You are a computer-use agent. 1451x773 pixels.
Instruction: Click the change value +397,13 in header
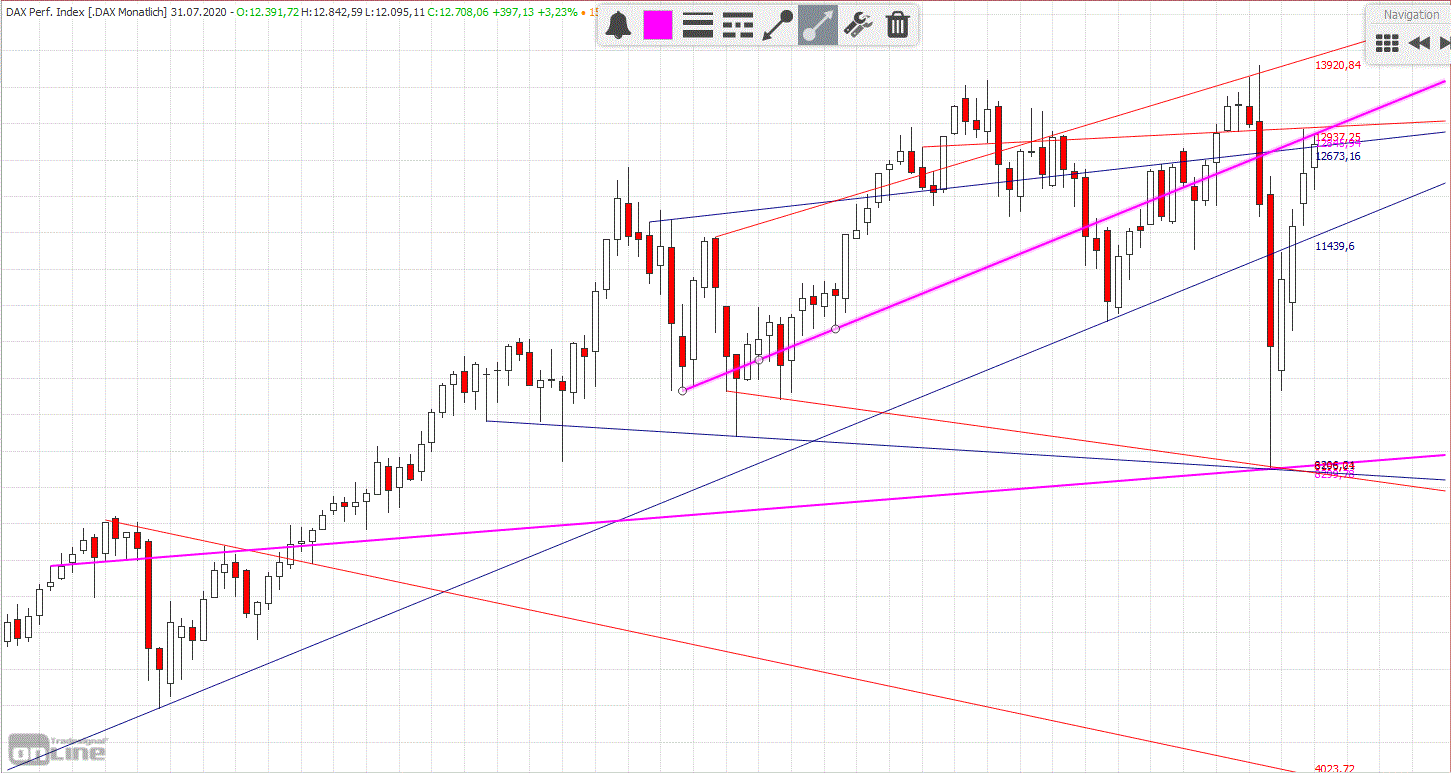coord(513,12)
